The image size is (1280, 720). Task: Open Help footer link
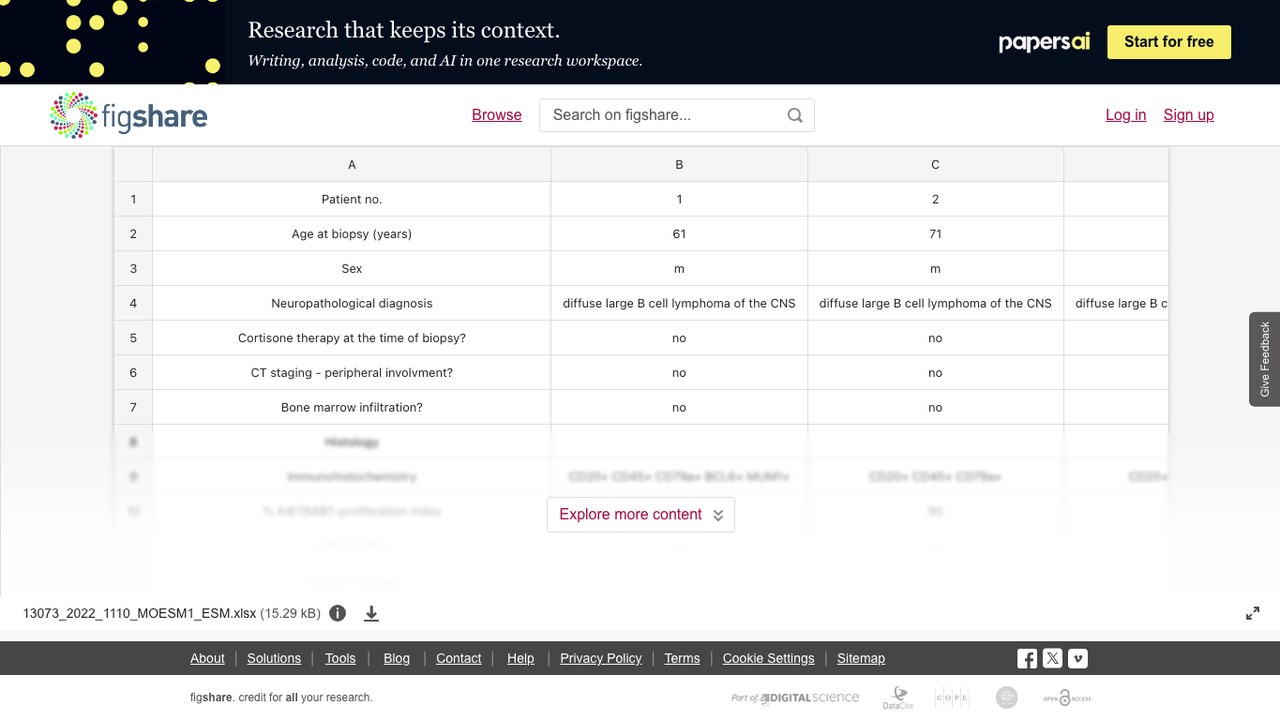(x=521, y=658)
